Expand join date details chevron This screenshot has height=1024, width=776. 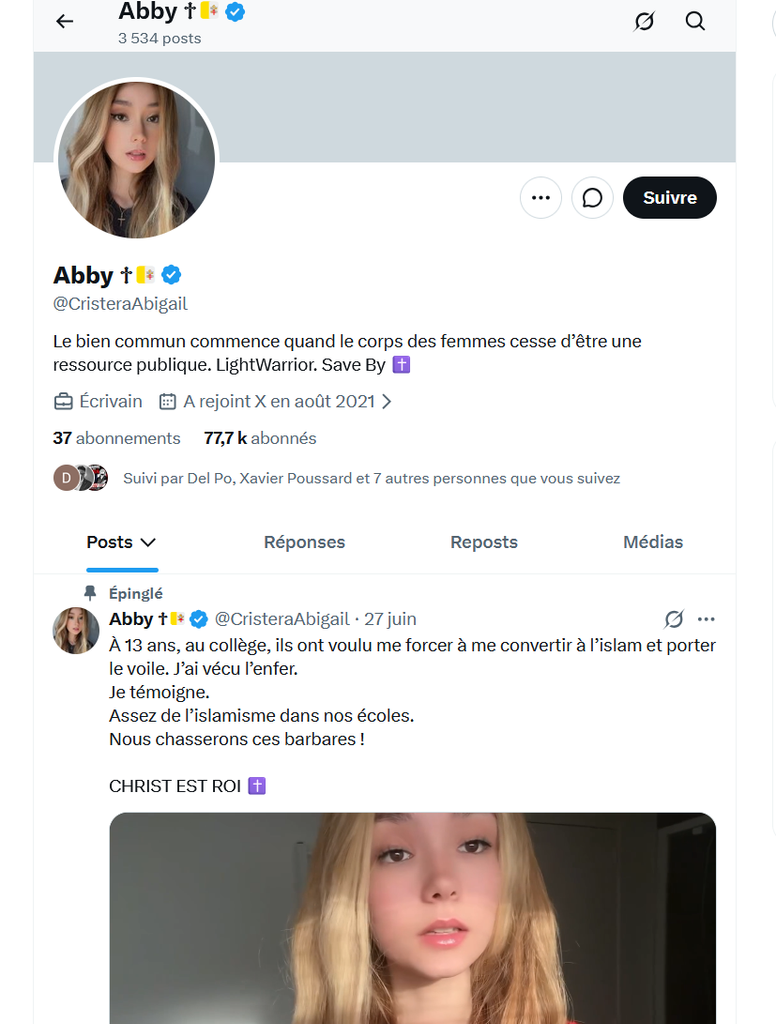point(387,402)
